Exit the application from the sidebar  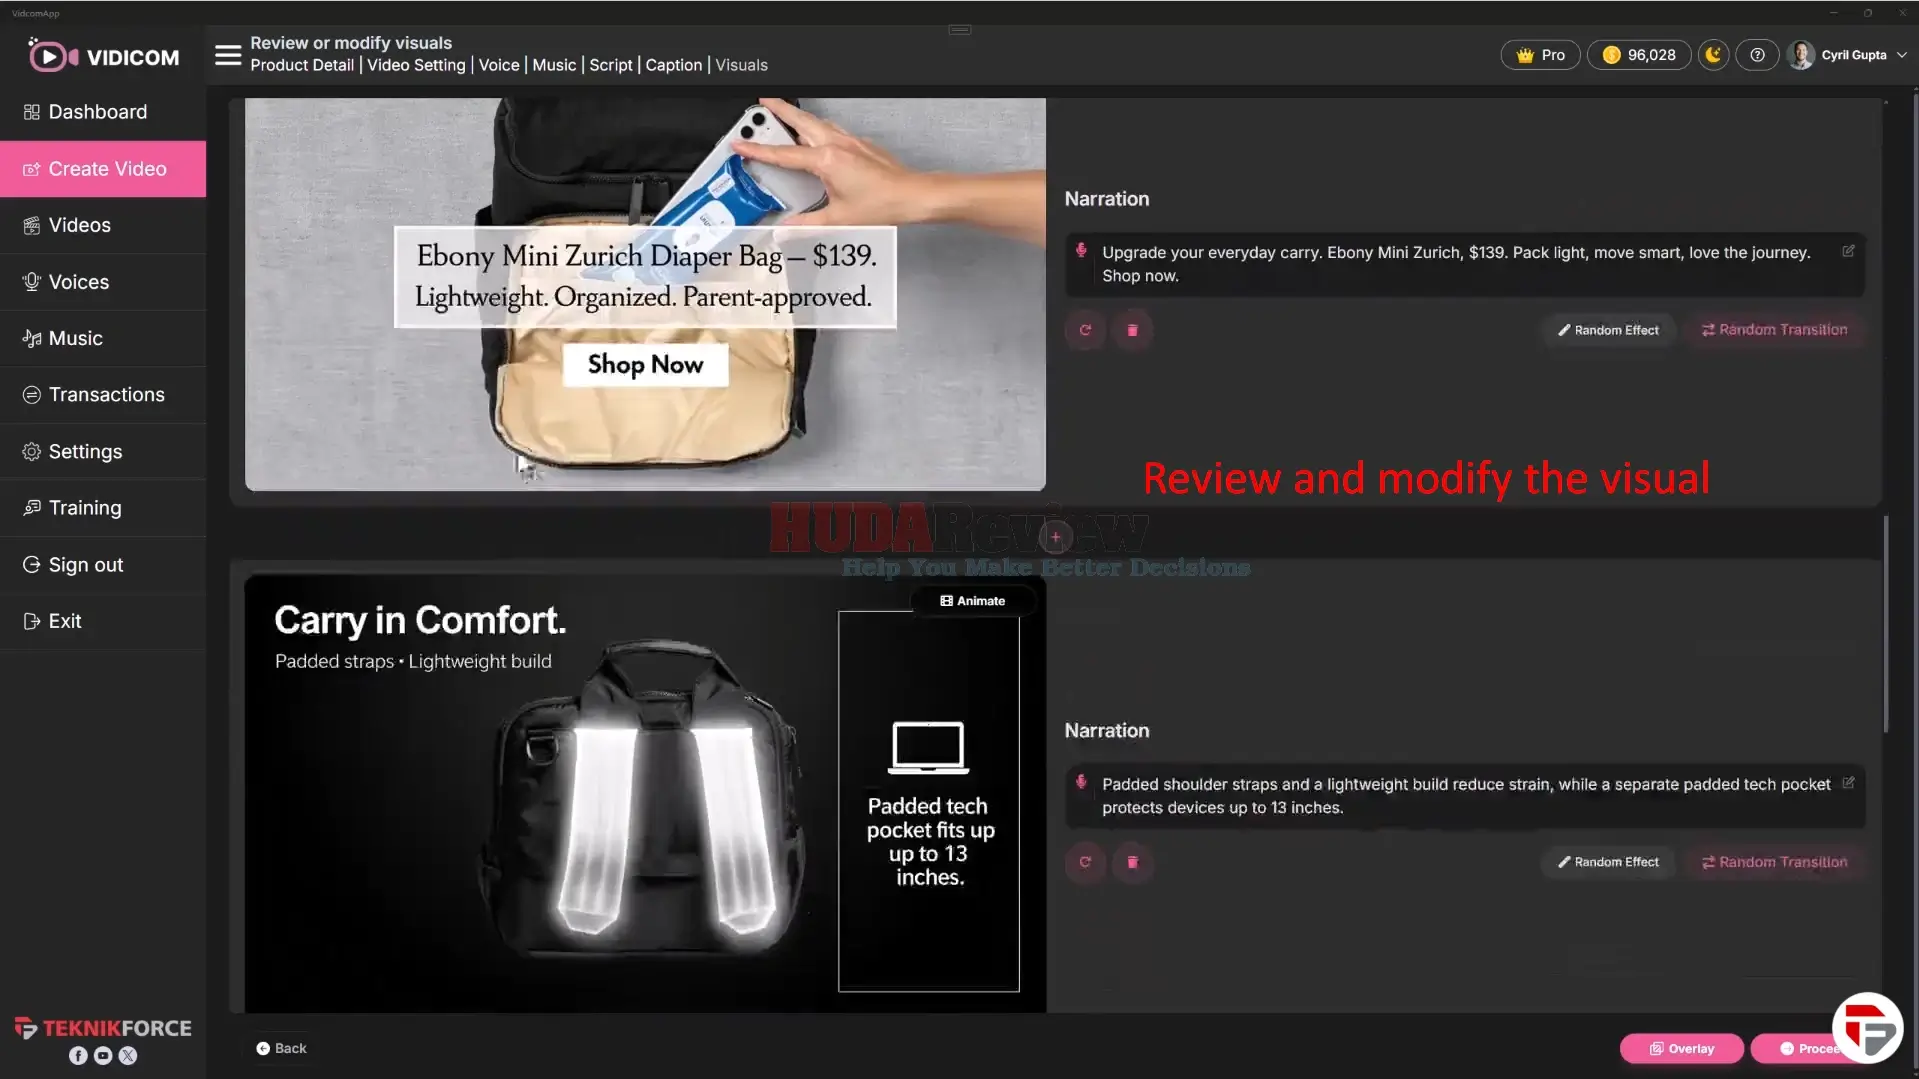103,621
